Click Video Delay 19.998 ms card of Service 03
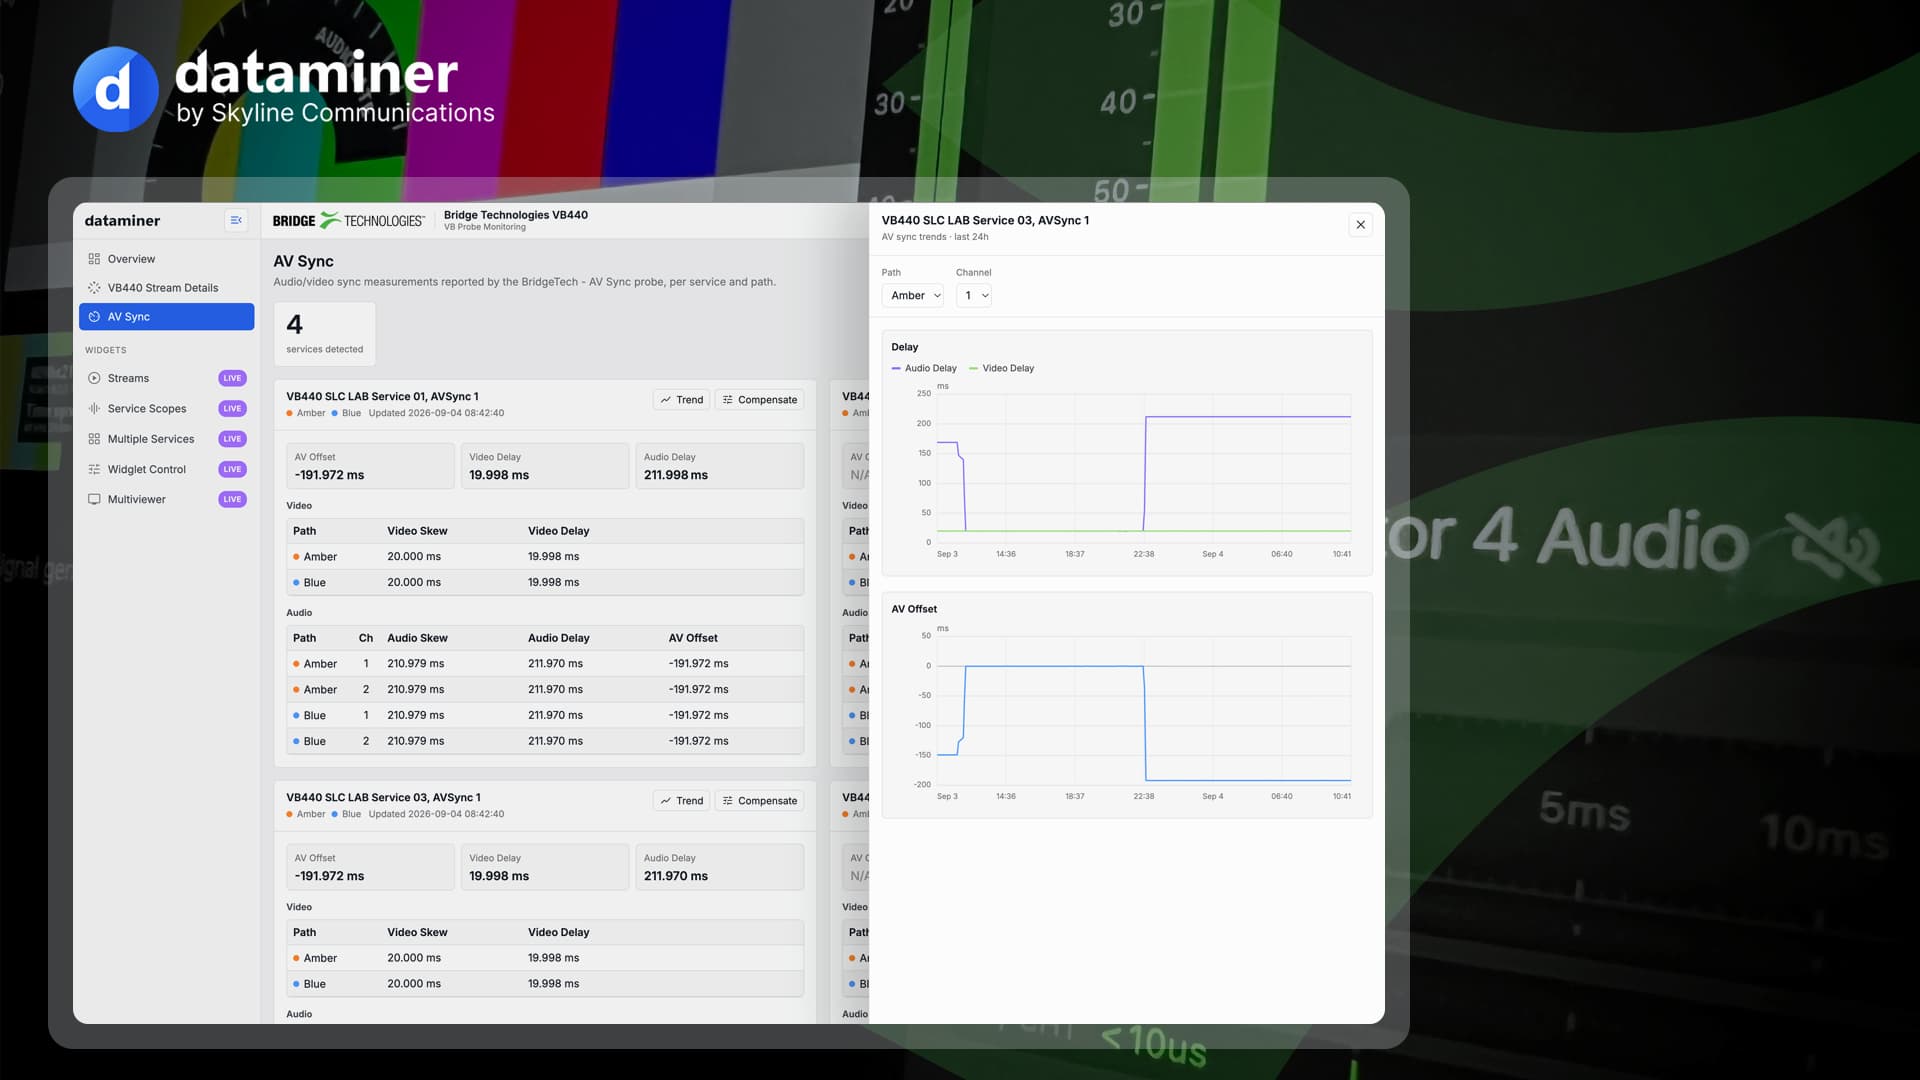 [545, 867]
